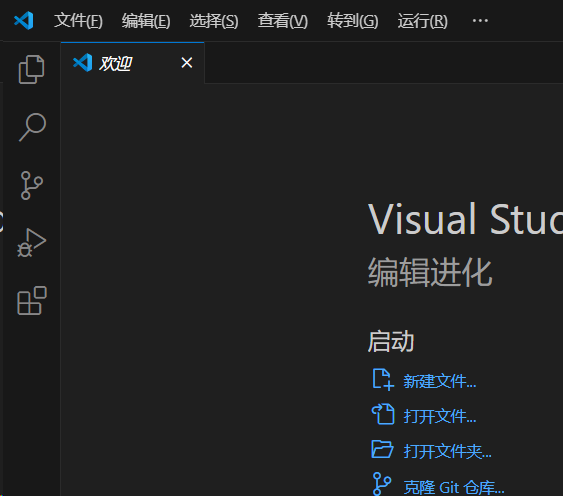
Task: Click the 新建文件... link
Action: (x=440, y=381)
